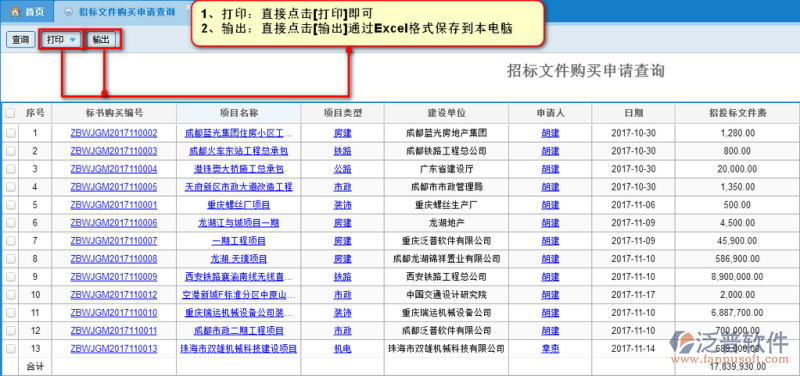This screenshot has width=800, height=376.
Task: Click the 日期 column header
Action: (633, 113)
